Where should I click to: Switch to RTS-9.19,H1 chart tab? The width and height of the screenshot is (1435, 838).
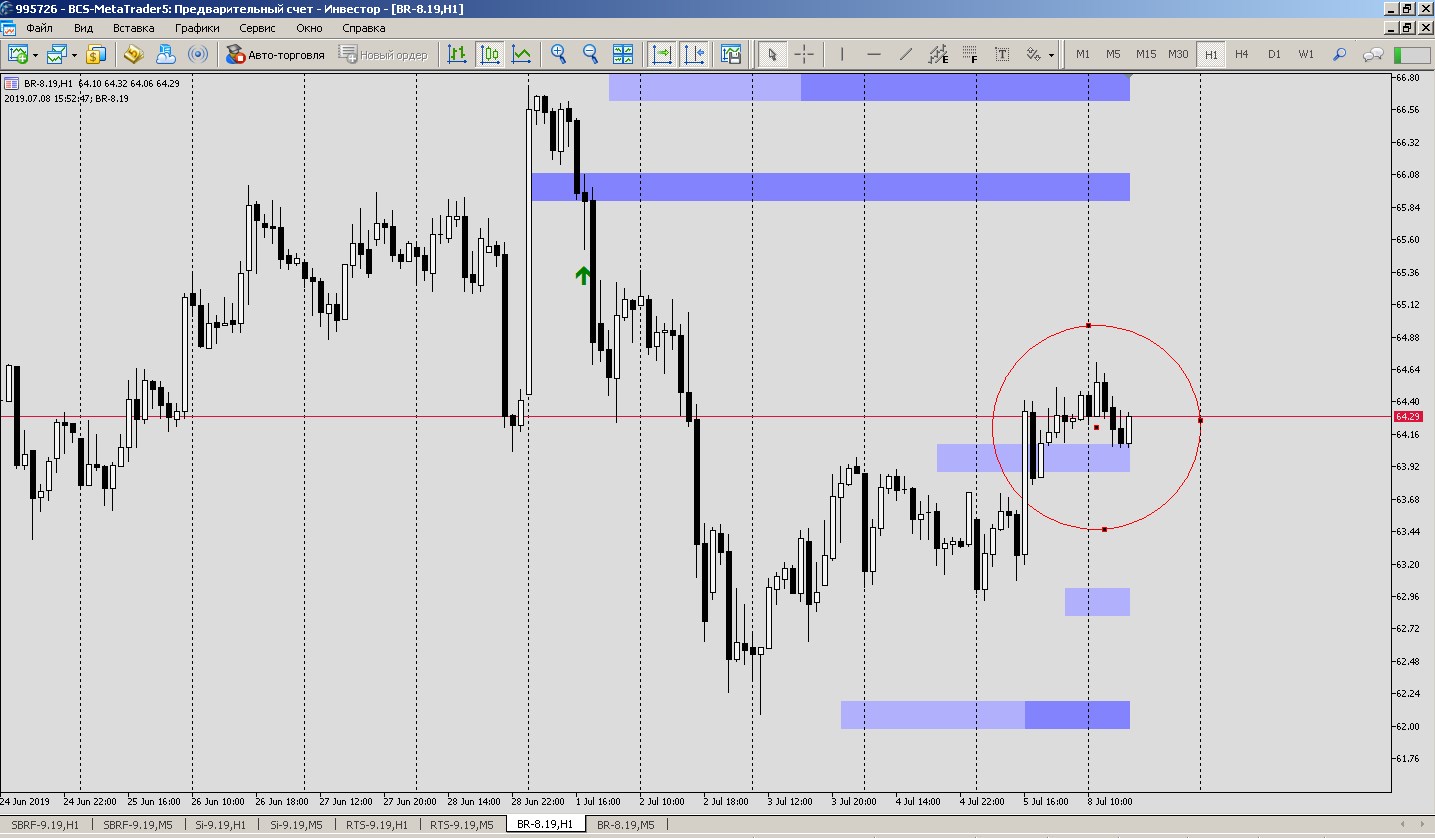point(377,825)
